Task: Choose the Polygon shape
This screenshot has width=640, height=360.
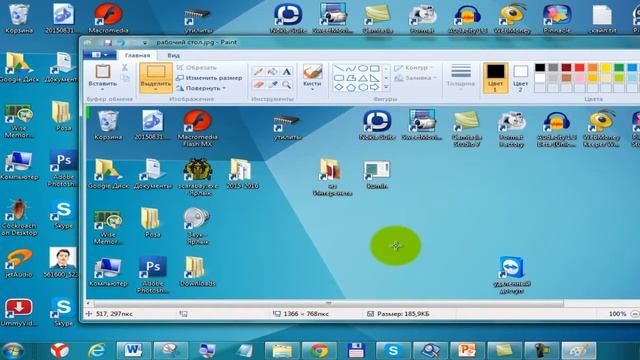Action: (x=351, y=78)
